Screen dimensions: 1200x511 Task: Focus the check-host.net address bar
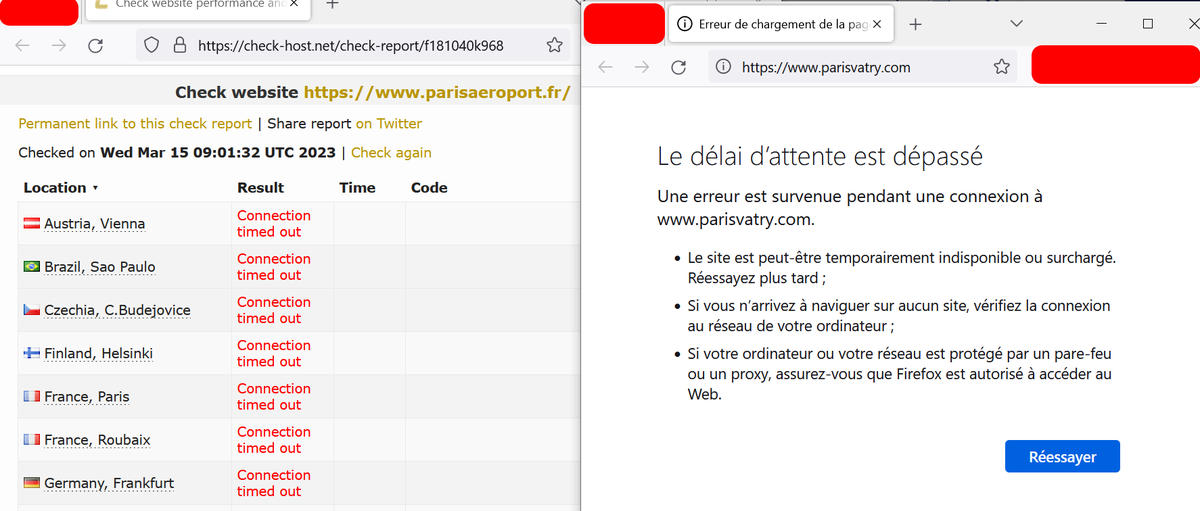[351, 45]
